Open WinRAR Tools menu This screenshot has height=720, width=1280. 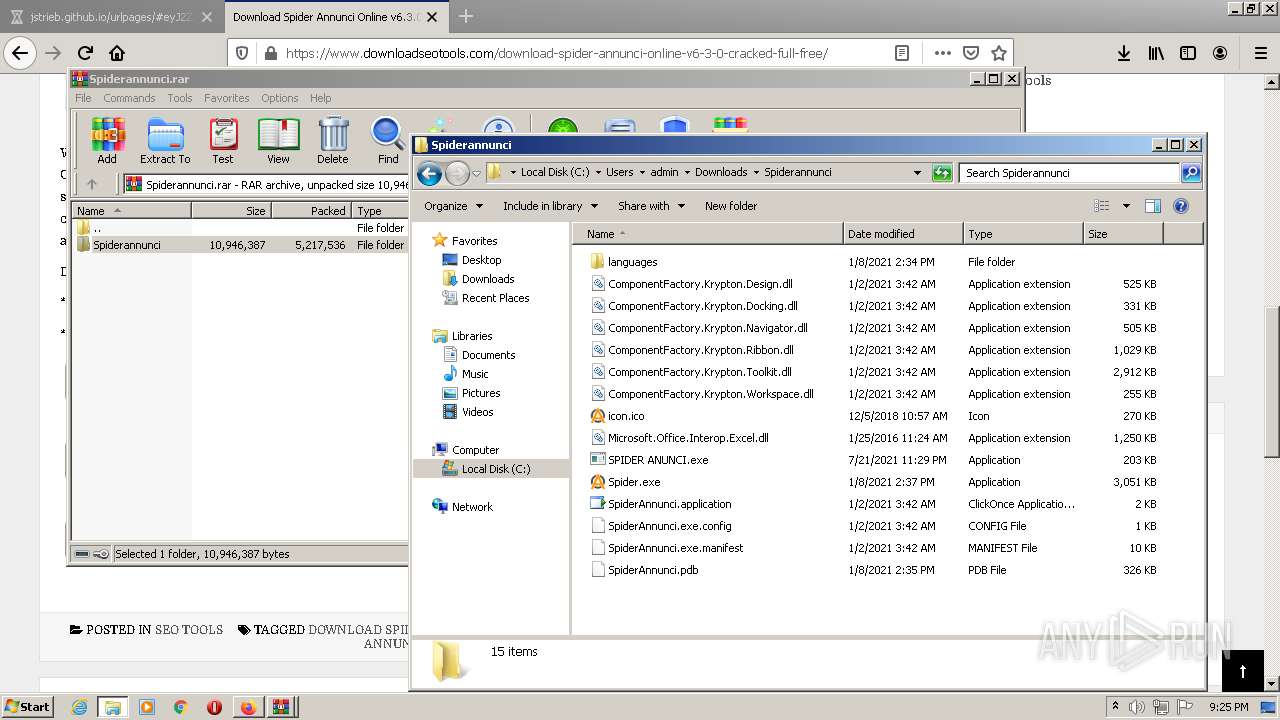point(180,98)
